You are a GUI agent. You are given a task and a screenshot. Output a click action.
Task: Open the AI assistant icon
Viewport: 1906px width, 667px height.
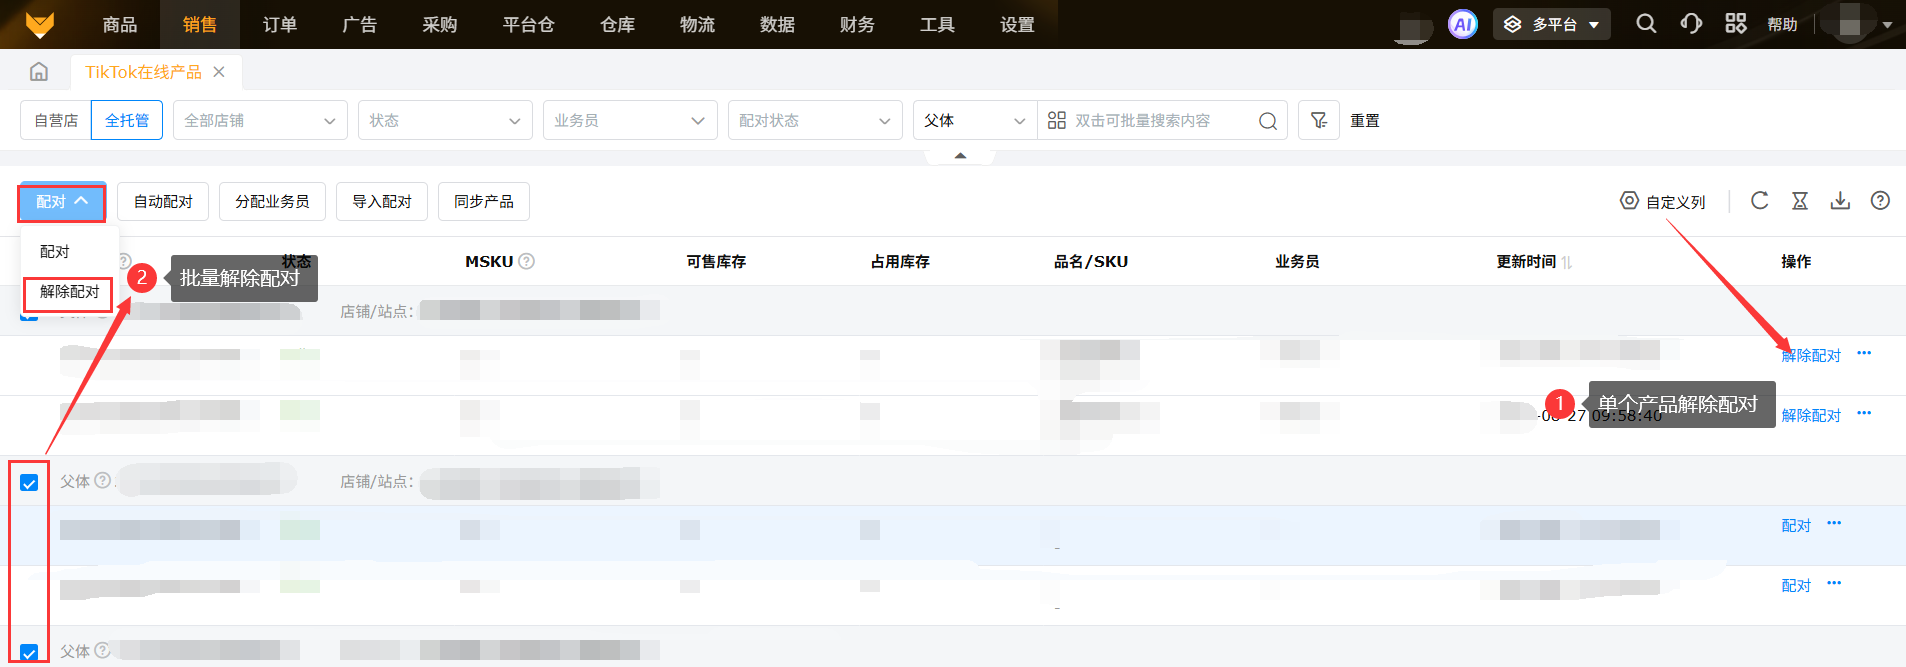(1462, 24)
